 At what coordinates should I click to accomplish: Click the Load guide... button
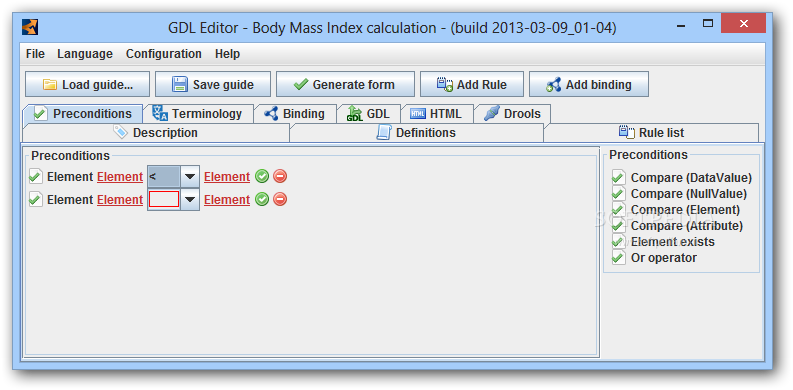[x=87, y=84]
